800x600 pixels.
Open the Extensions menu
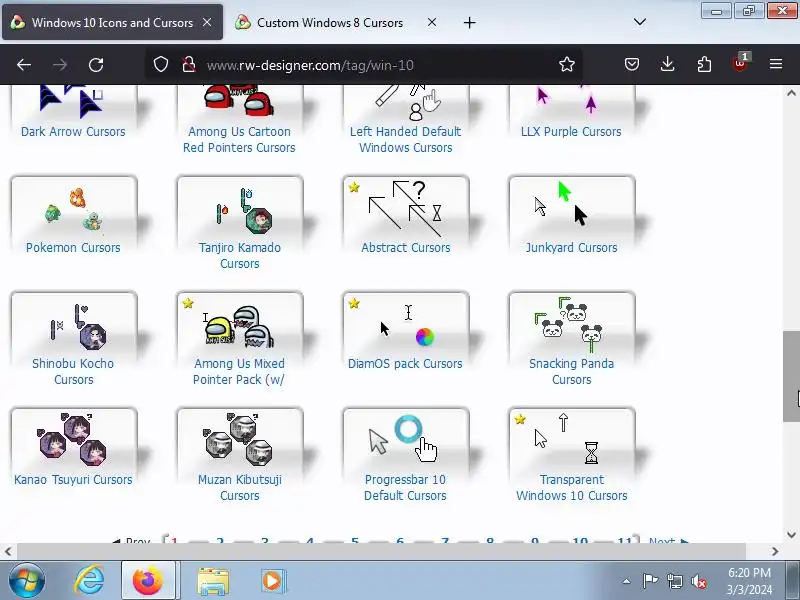(704, 64)
